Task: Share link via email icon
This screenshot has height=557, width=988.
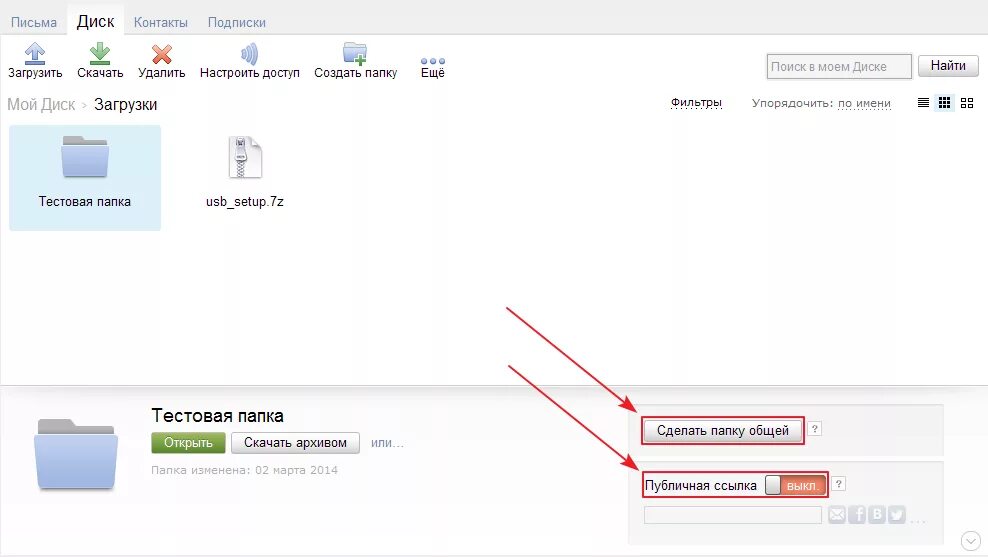Action: [x=837, y=515]
